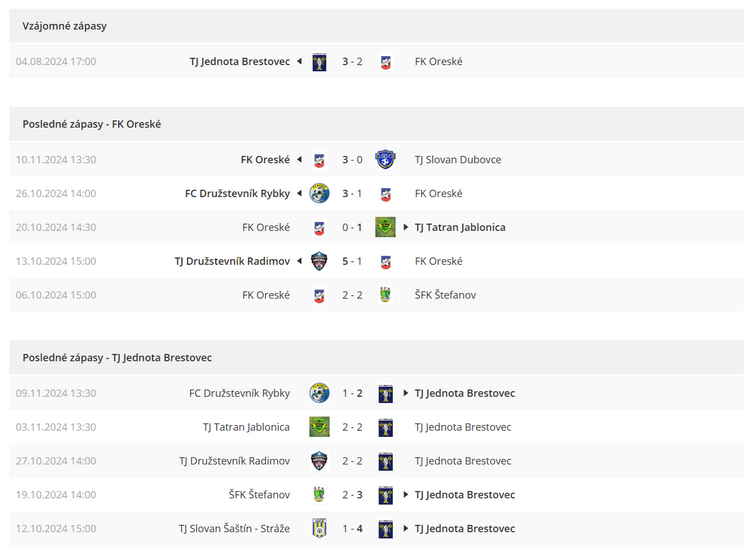Screen dimensions: 750x555
Task: Click the FK Oreské logo in 10.11.2024 match
Action: [319, 160]
